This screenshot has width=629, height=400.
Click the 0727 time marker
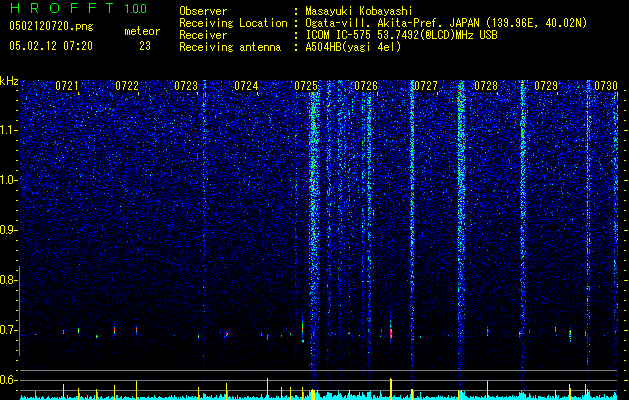(426, 86)
